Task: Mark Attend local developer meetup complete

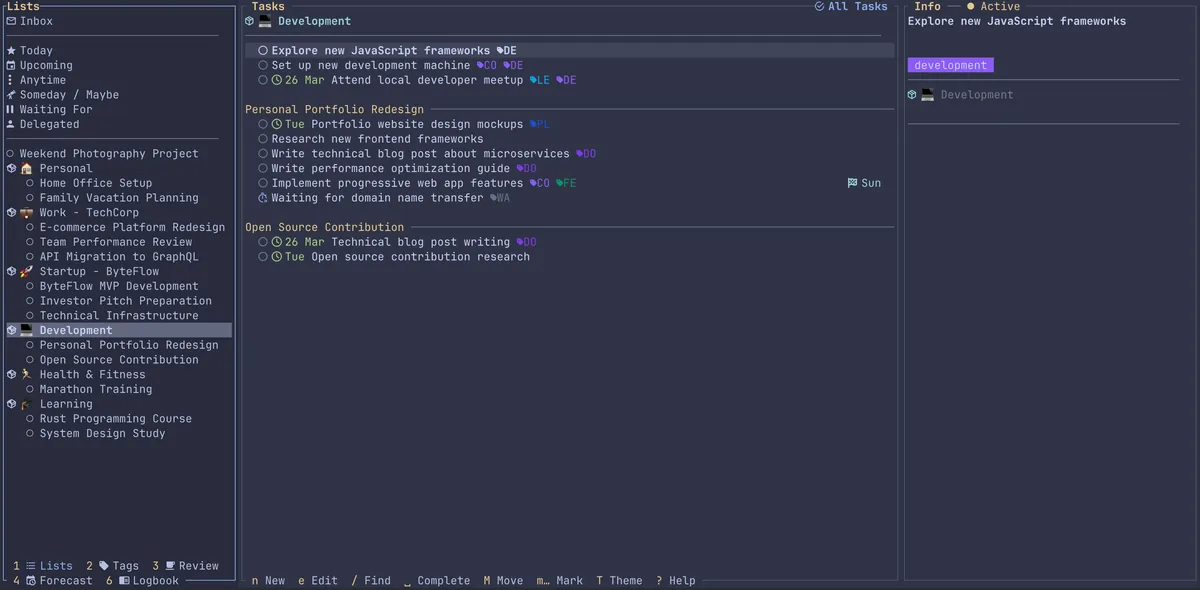Action: click(263, 80)
